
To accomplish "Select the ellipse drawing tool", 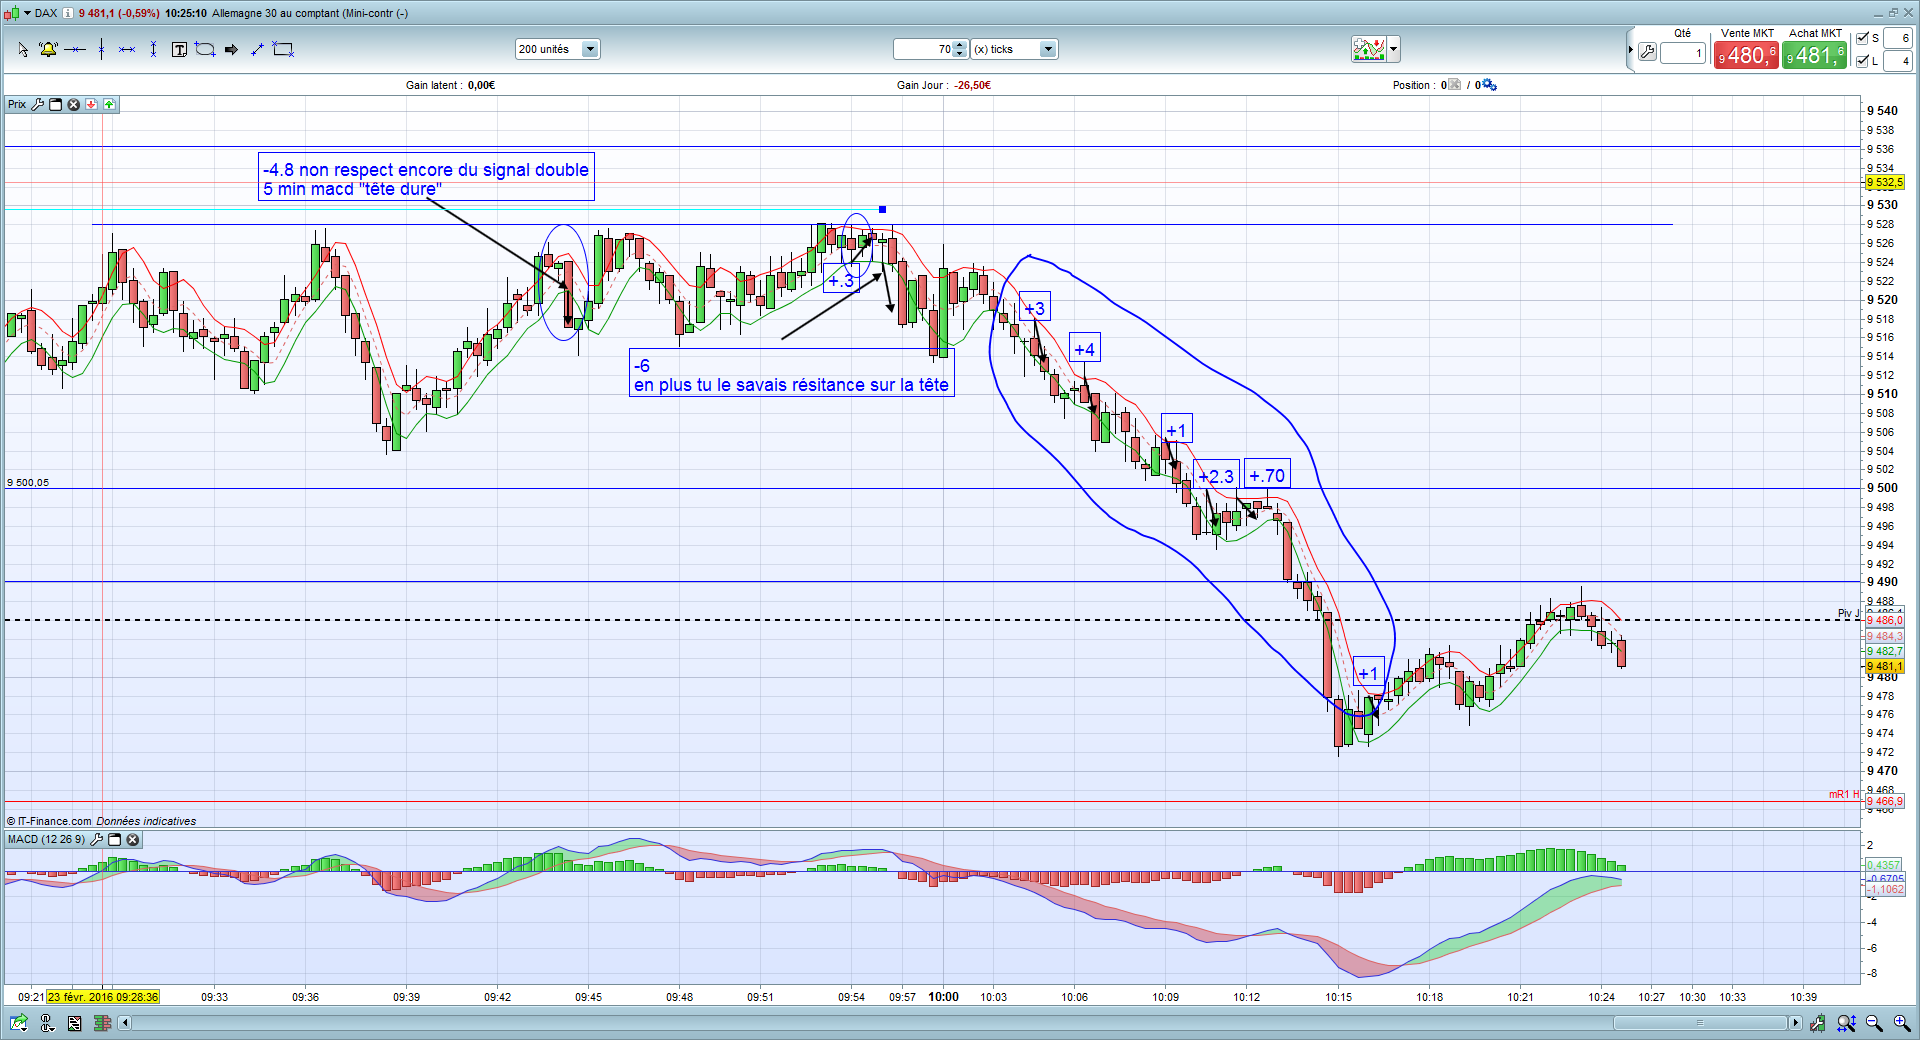I will (205, 49).
